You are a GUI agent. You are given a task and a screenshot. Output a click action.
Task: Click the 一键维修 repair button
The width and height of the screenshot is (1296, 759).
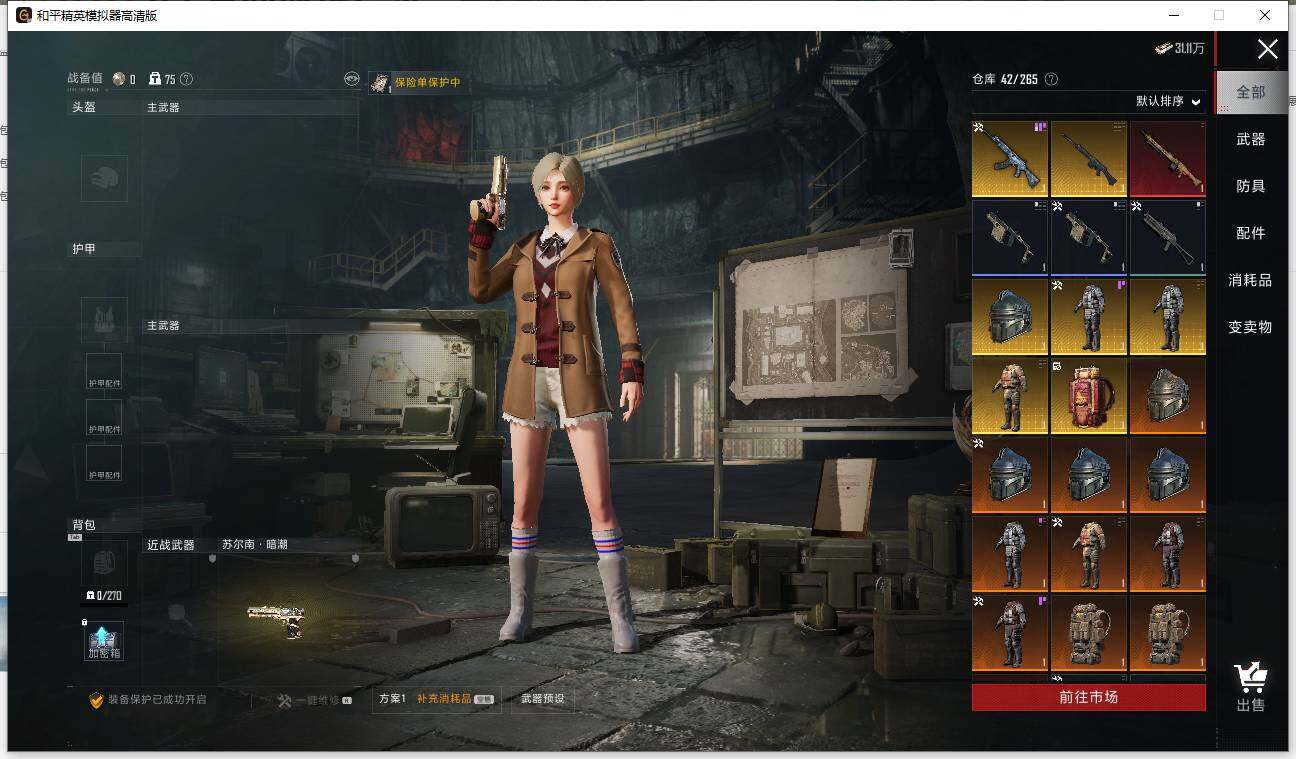[x=314, y=700]
